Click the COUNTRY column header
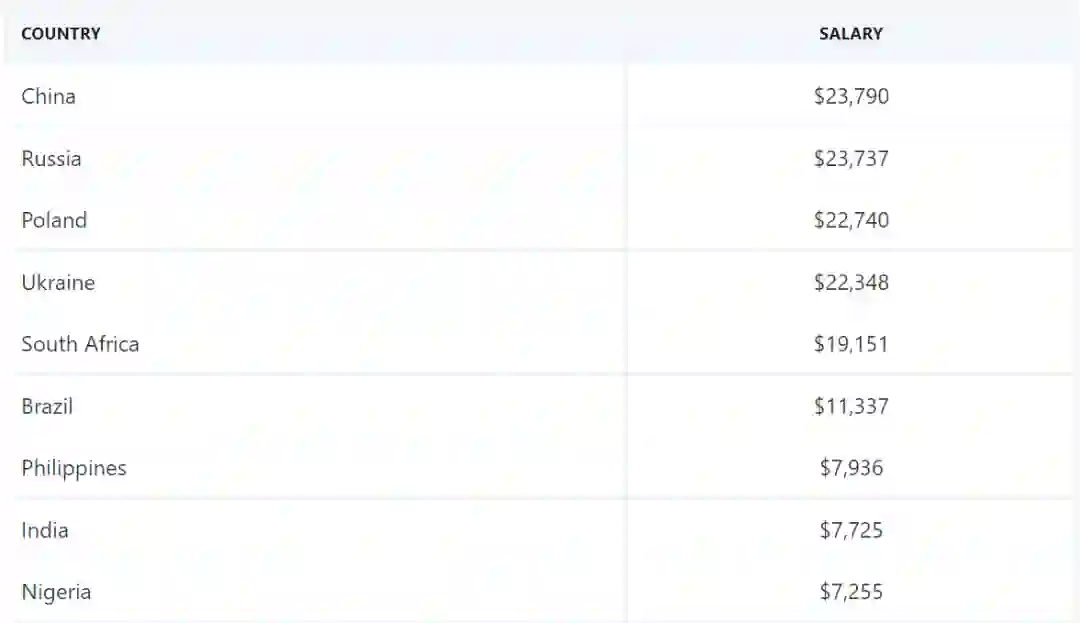The height and width of the screenshot is (623, 1080). pos(61,34)
